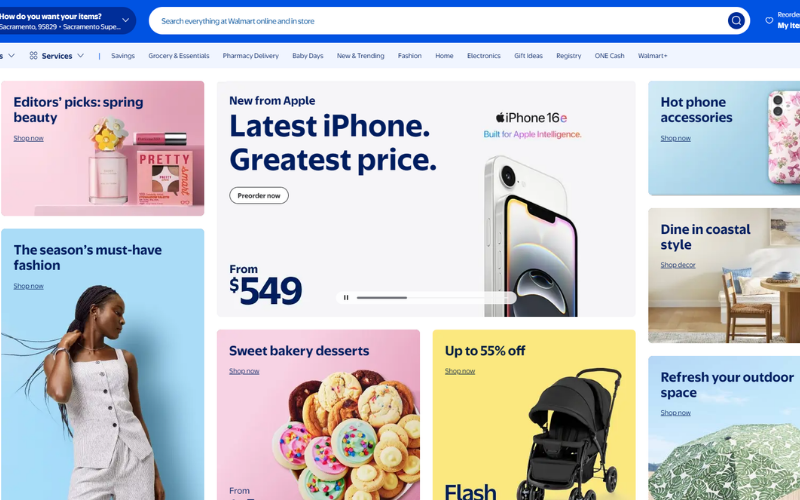Open the iPhone 16e product image

pos(531,236)
